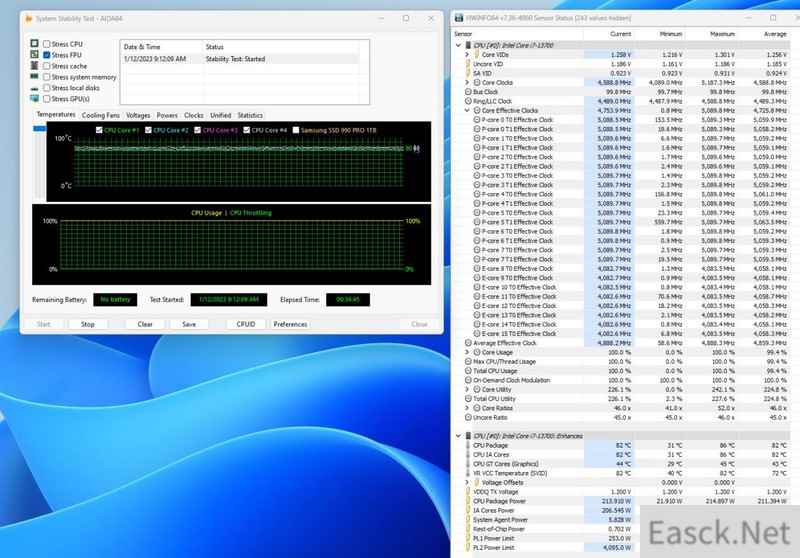The width and height of the screenshot is (800, 558).
Task: Click the voltage icon next to Uncore VID
Action: [468, 64]
